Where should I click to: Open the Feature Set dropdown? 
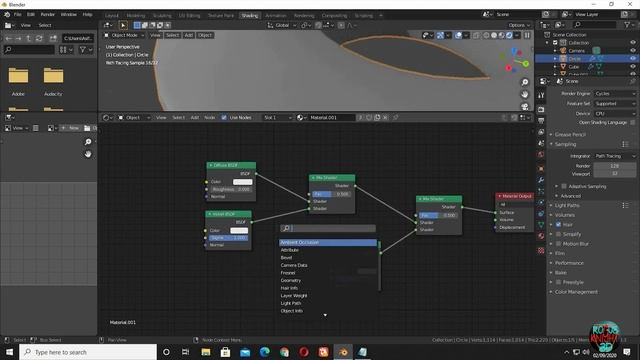click(615, 104)
